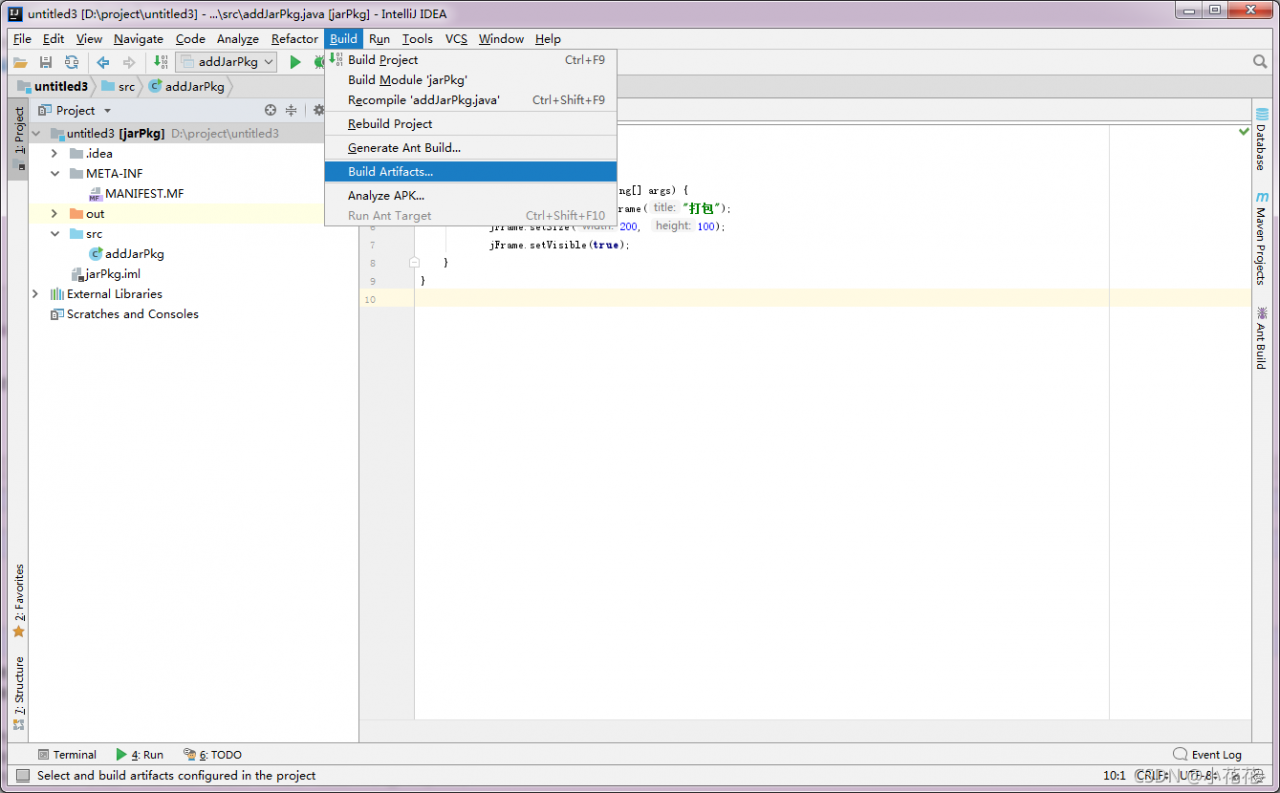Toggle the Project tool window side tab

(19, 131)
